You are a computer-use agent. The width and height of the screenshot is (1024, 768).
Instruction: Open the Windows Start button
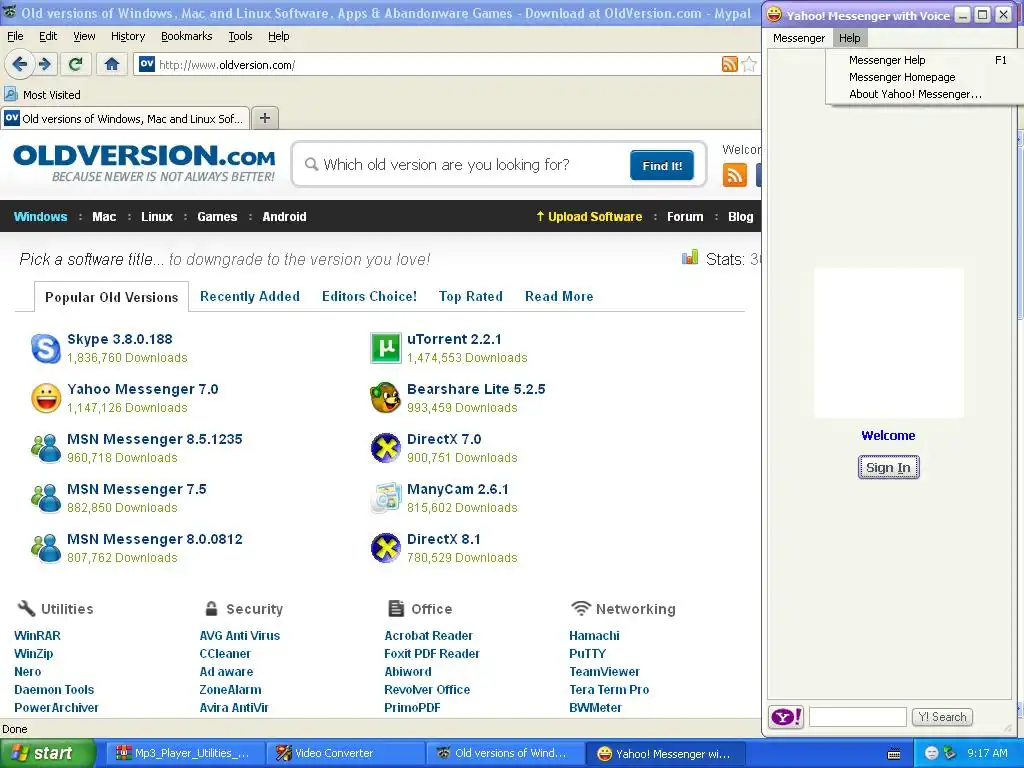(x=48, y=753)
